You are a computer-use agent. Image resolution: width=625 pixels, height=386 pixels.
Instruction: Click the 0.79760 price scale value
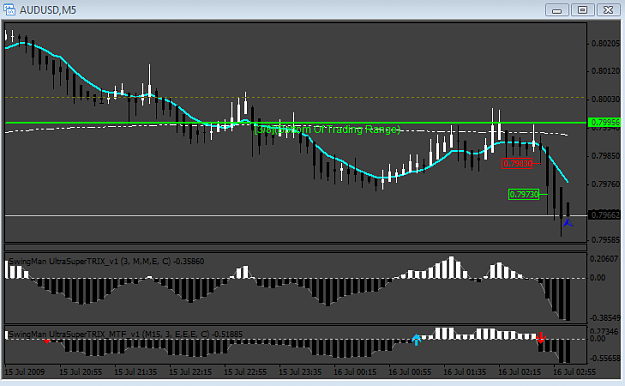[x=605, y=184]
